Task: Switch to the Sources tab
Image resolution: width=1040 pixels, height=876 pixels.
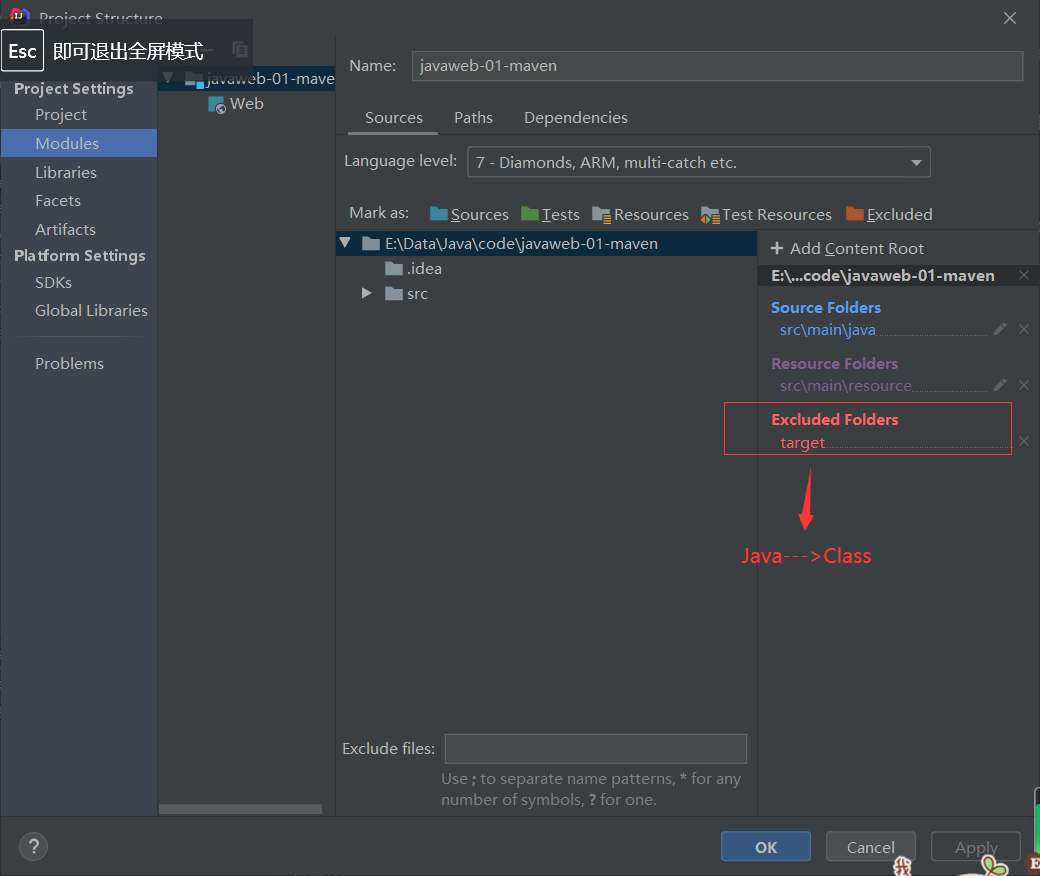Action: 393,117
